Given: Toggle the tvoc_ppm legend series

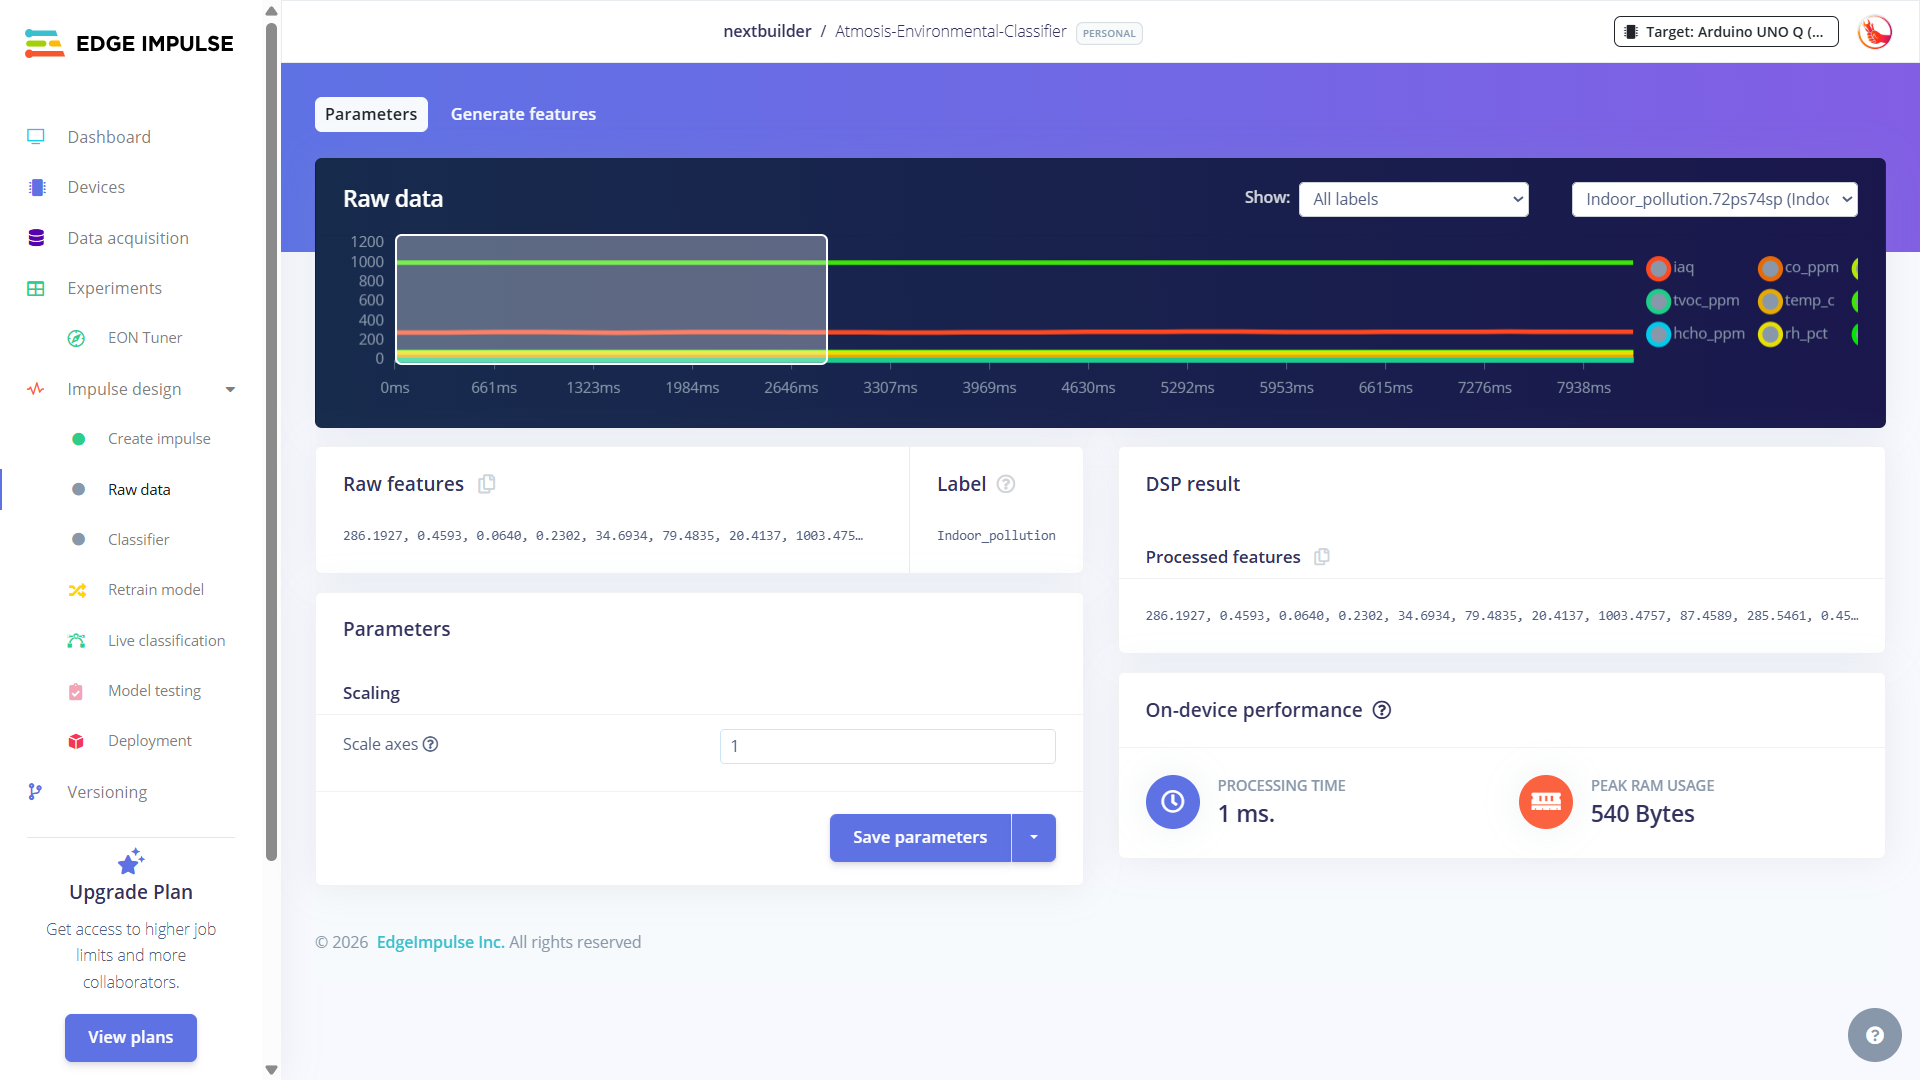Looking at the screenshot, I should [x=1693, y=301].
